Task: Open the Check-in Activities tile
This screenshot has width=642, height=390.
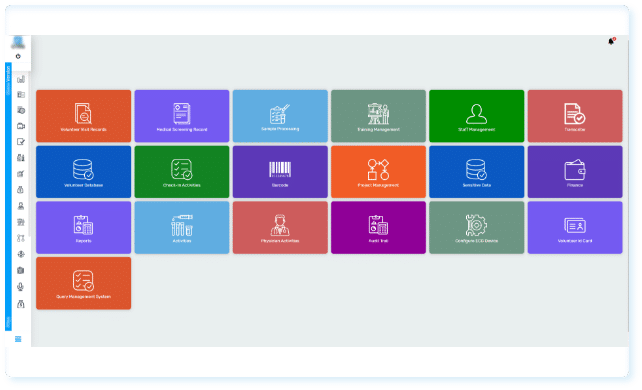Action: click(182, 172)
